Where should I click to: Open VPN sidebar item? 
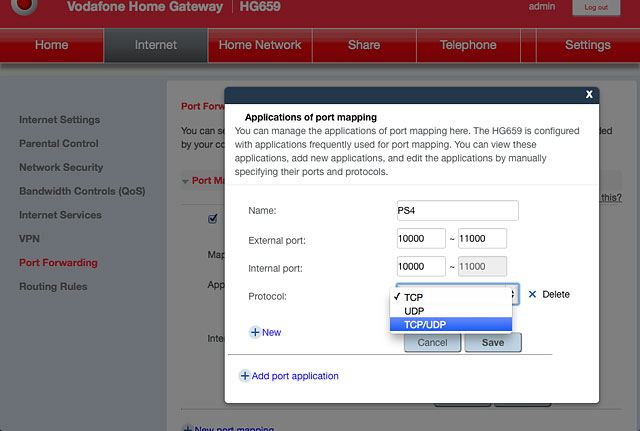click(x=29, y=239)
